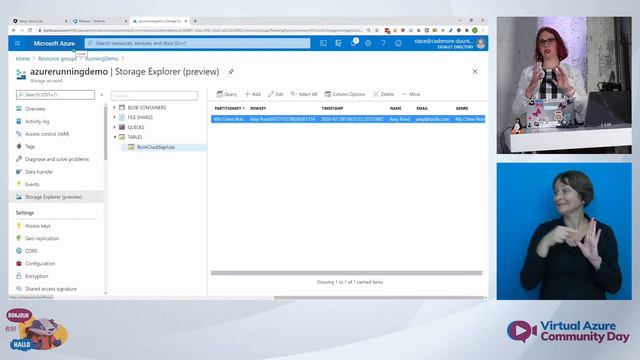
Task: Click the Delete toolbar button
Action: pyautogui.click(x=384, y=94)
